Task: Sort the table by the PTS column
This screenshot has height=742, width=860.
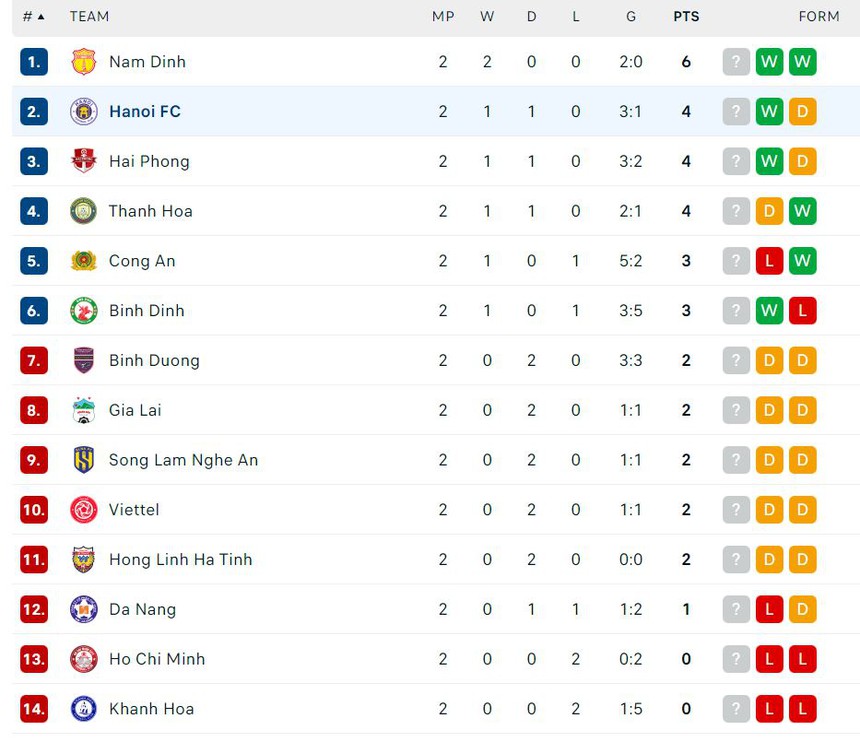Action: (x=686, y=16)
